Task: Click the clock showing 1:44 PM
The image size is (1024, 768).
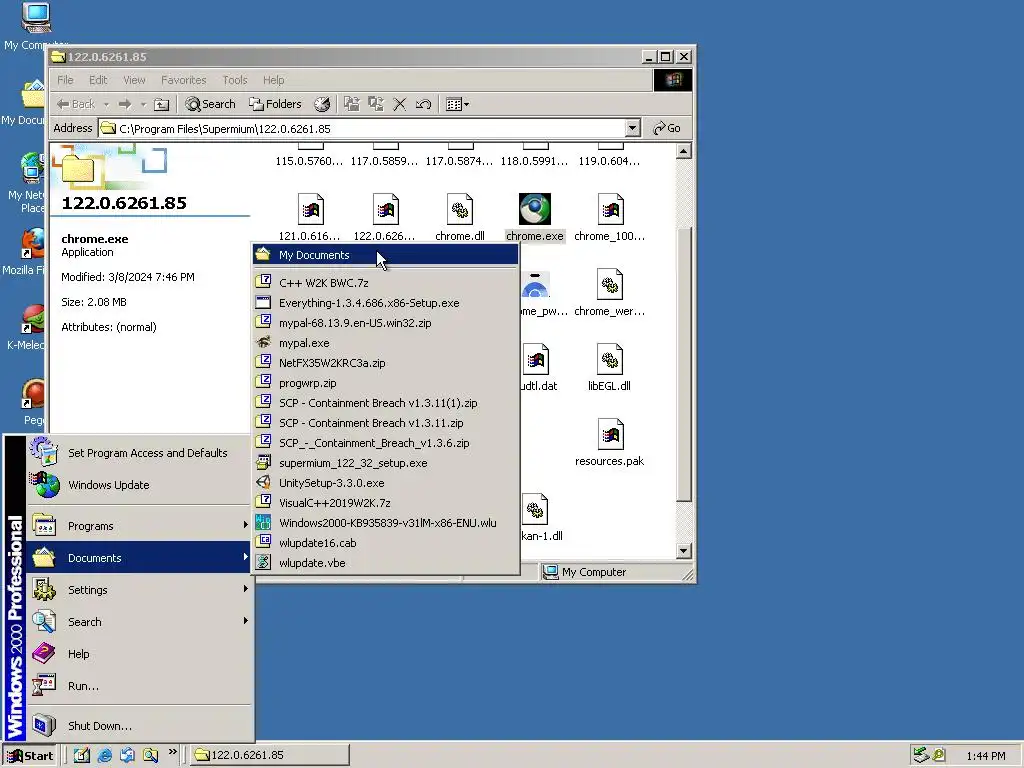Action: pos(985,756)
